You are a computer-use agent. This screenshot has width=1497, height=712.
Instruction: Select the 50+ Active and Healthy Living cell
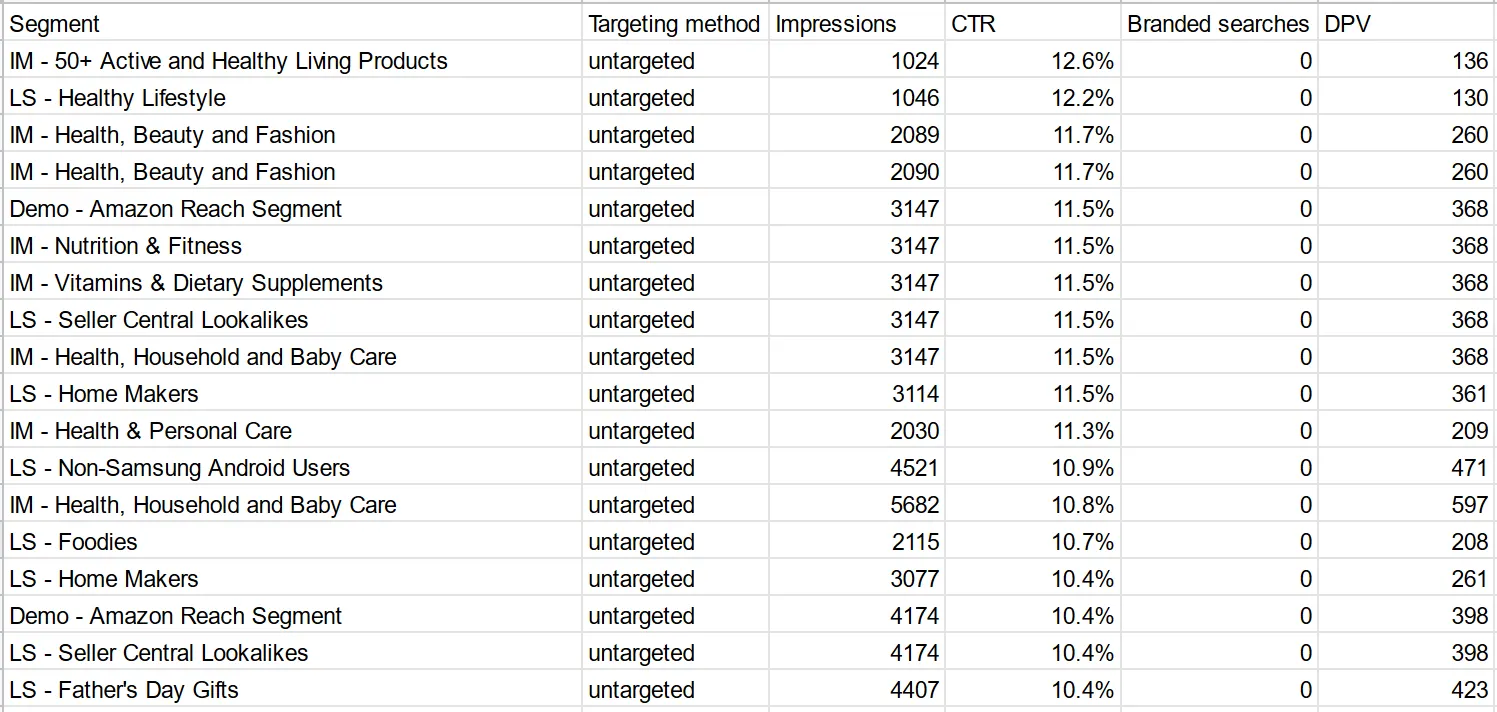(x=292, y=61)
